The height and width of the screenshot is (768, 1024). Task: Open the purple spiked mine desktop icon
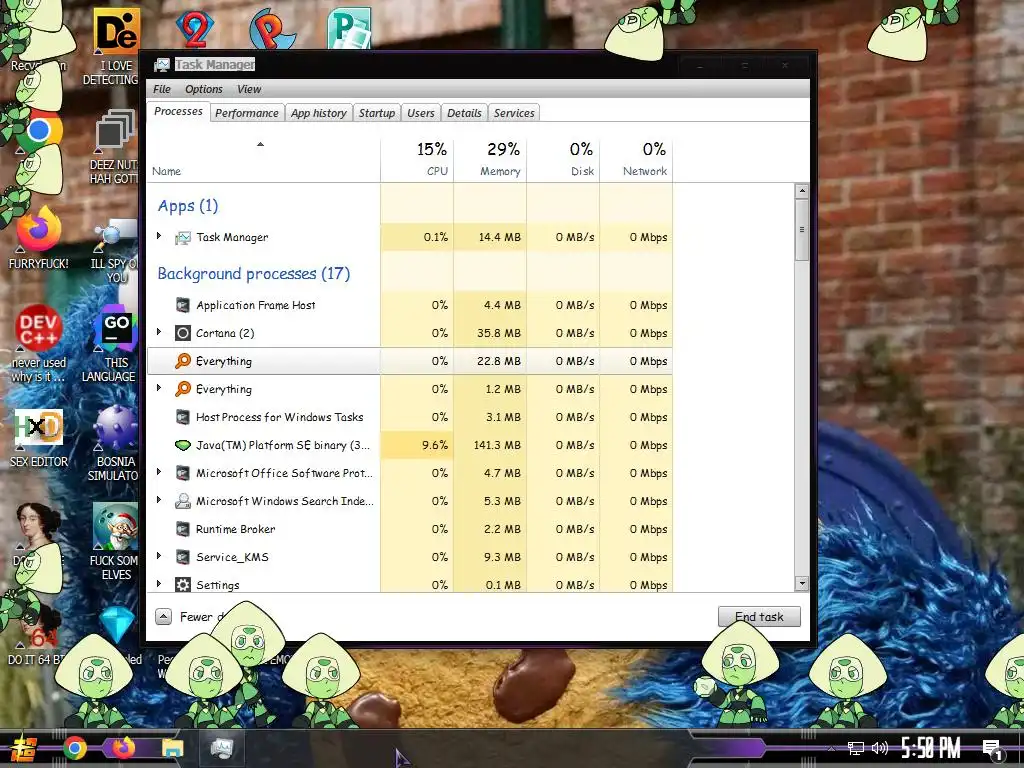[x=116, y=427]
